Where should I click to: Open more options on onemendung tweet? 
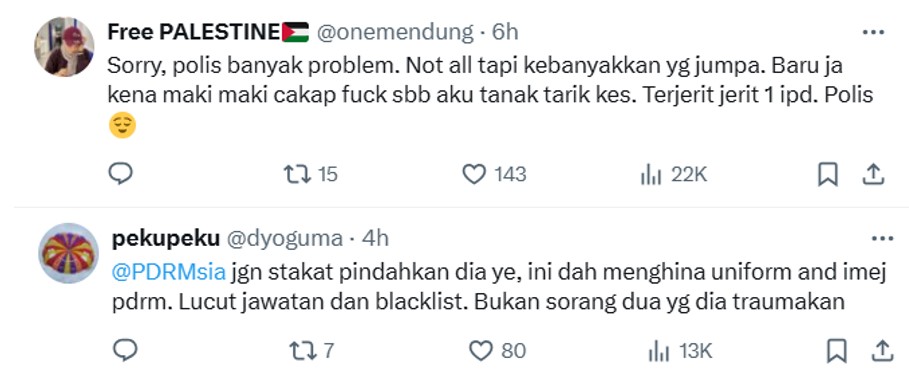click(873, 33)
